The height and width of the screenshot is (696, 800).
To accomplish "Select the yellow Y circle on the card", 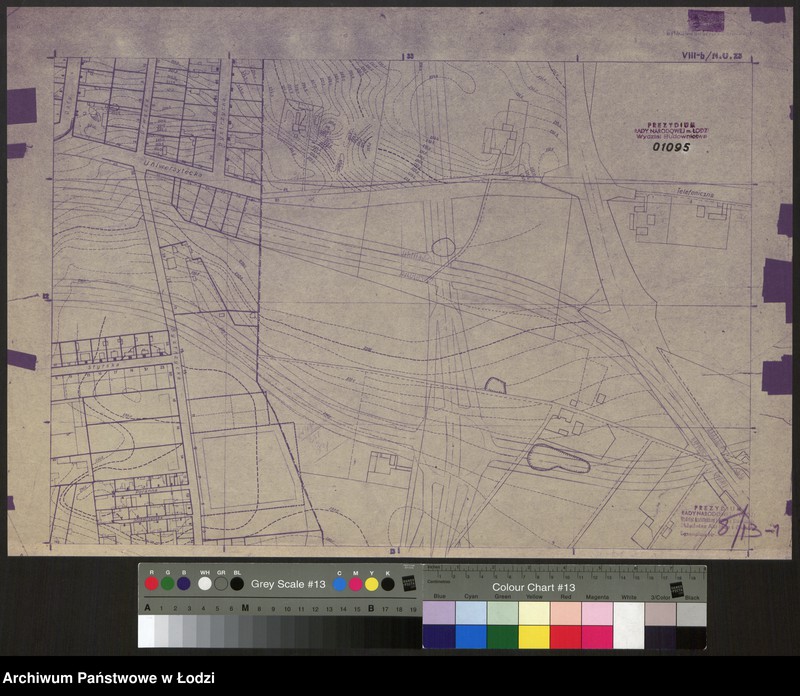I will click(372, 584).
